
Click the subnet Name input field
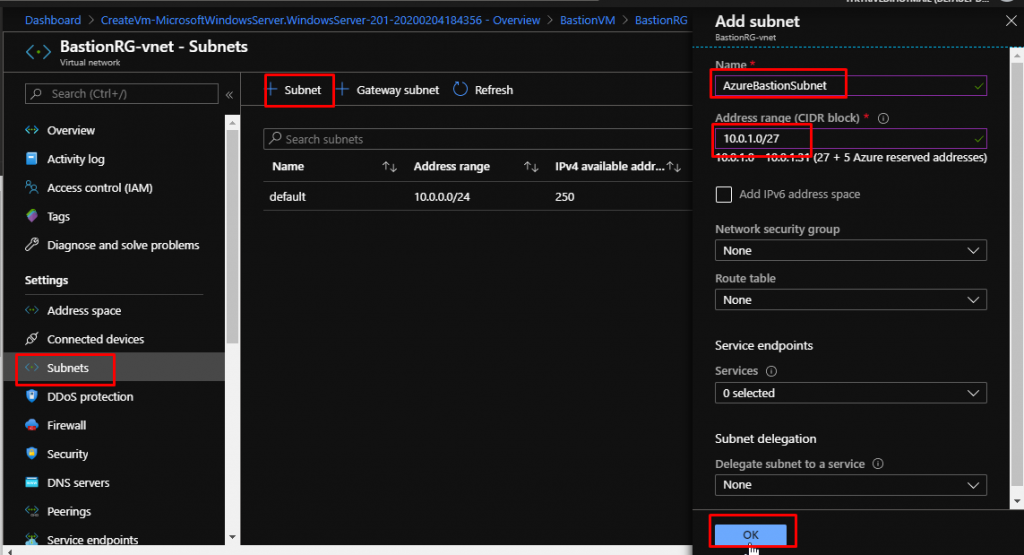tap(850, 86)
